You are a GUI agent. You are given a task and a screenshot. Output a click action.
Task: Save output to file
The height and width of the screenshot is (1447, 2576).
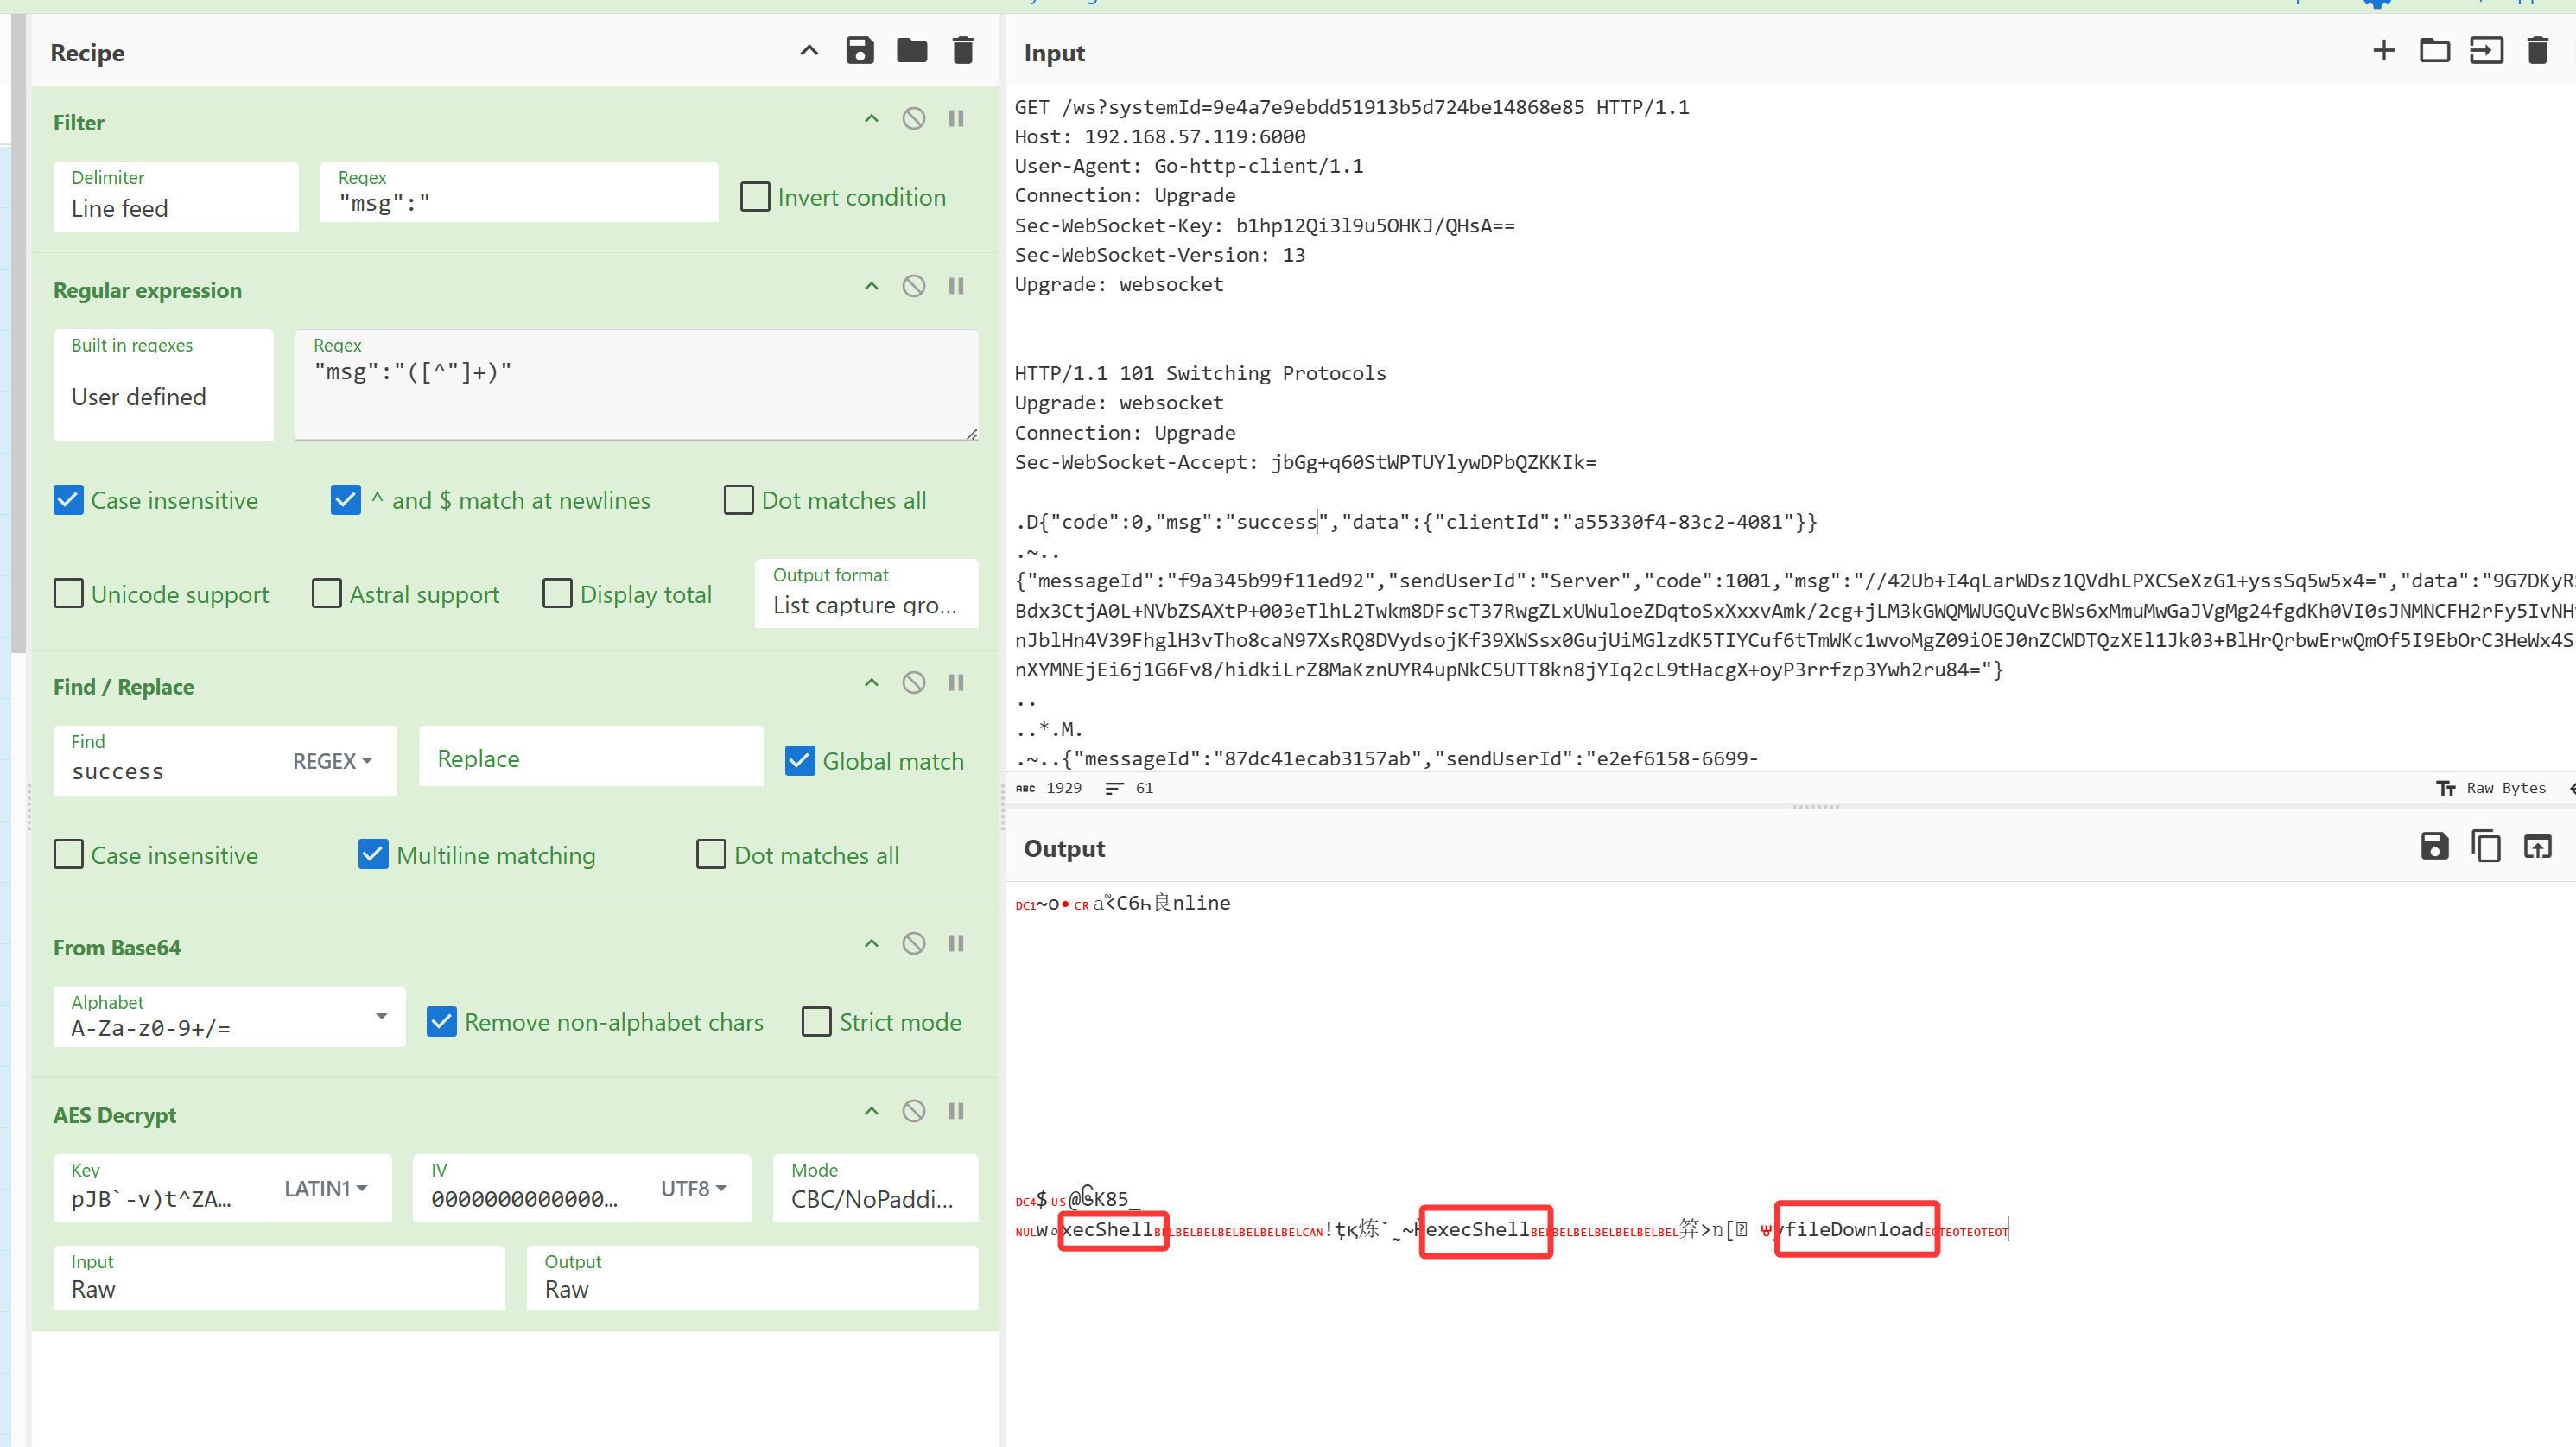click(x=2434, y=847)
